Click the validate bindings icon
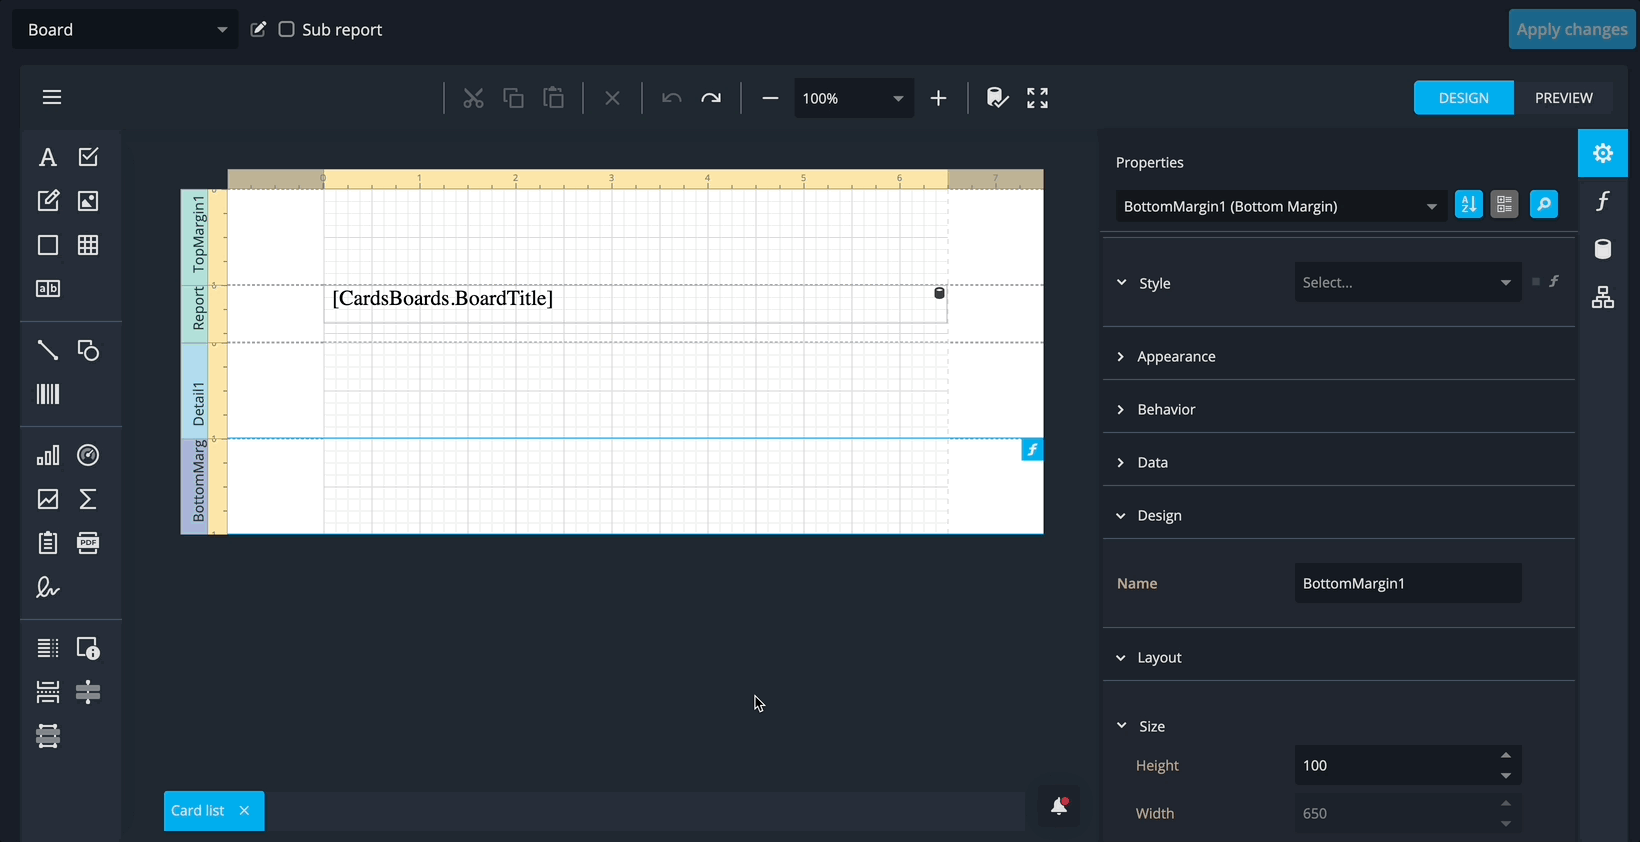The width and height of the screenshot is (1640, 842). pyautogui.click(x=997, y=98)
